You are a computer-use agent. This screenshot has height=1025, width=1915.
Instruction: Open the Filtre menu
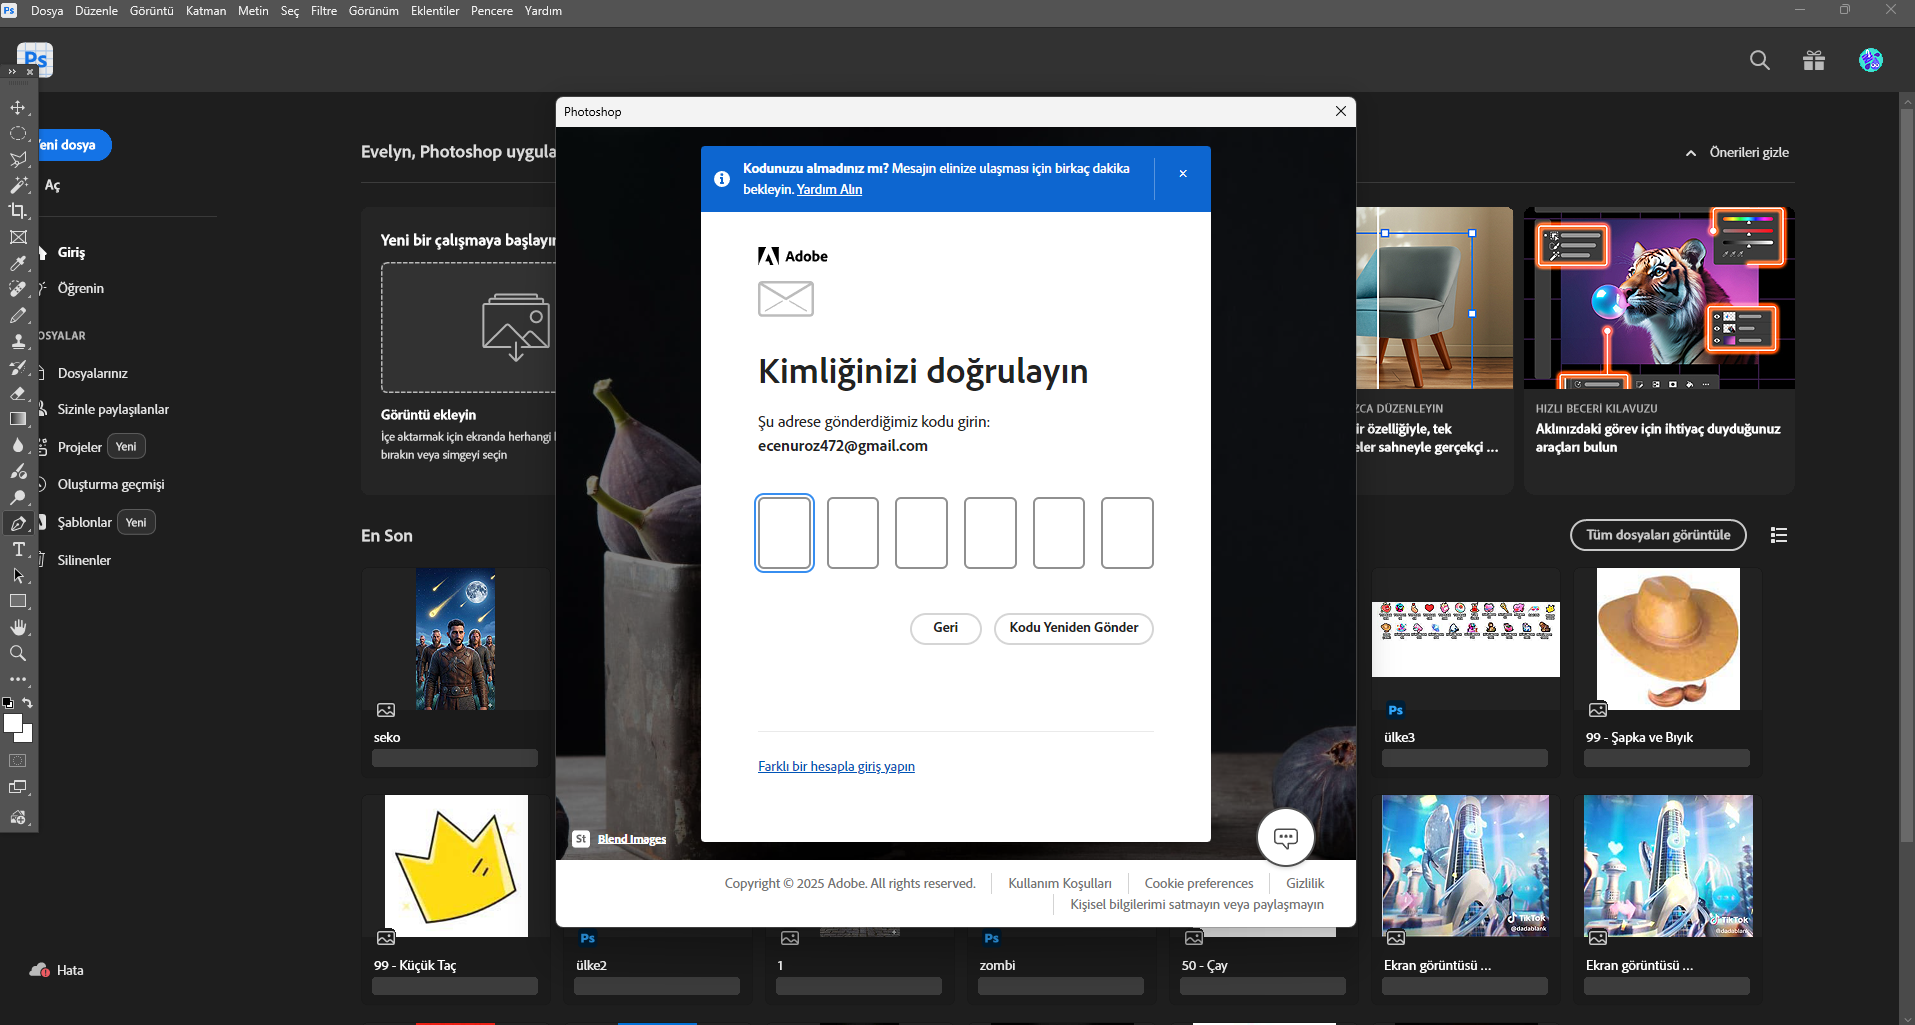click(324, 11)
